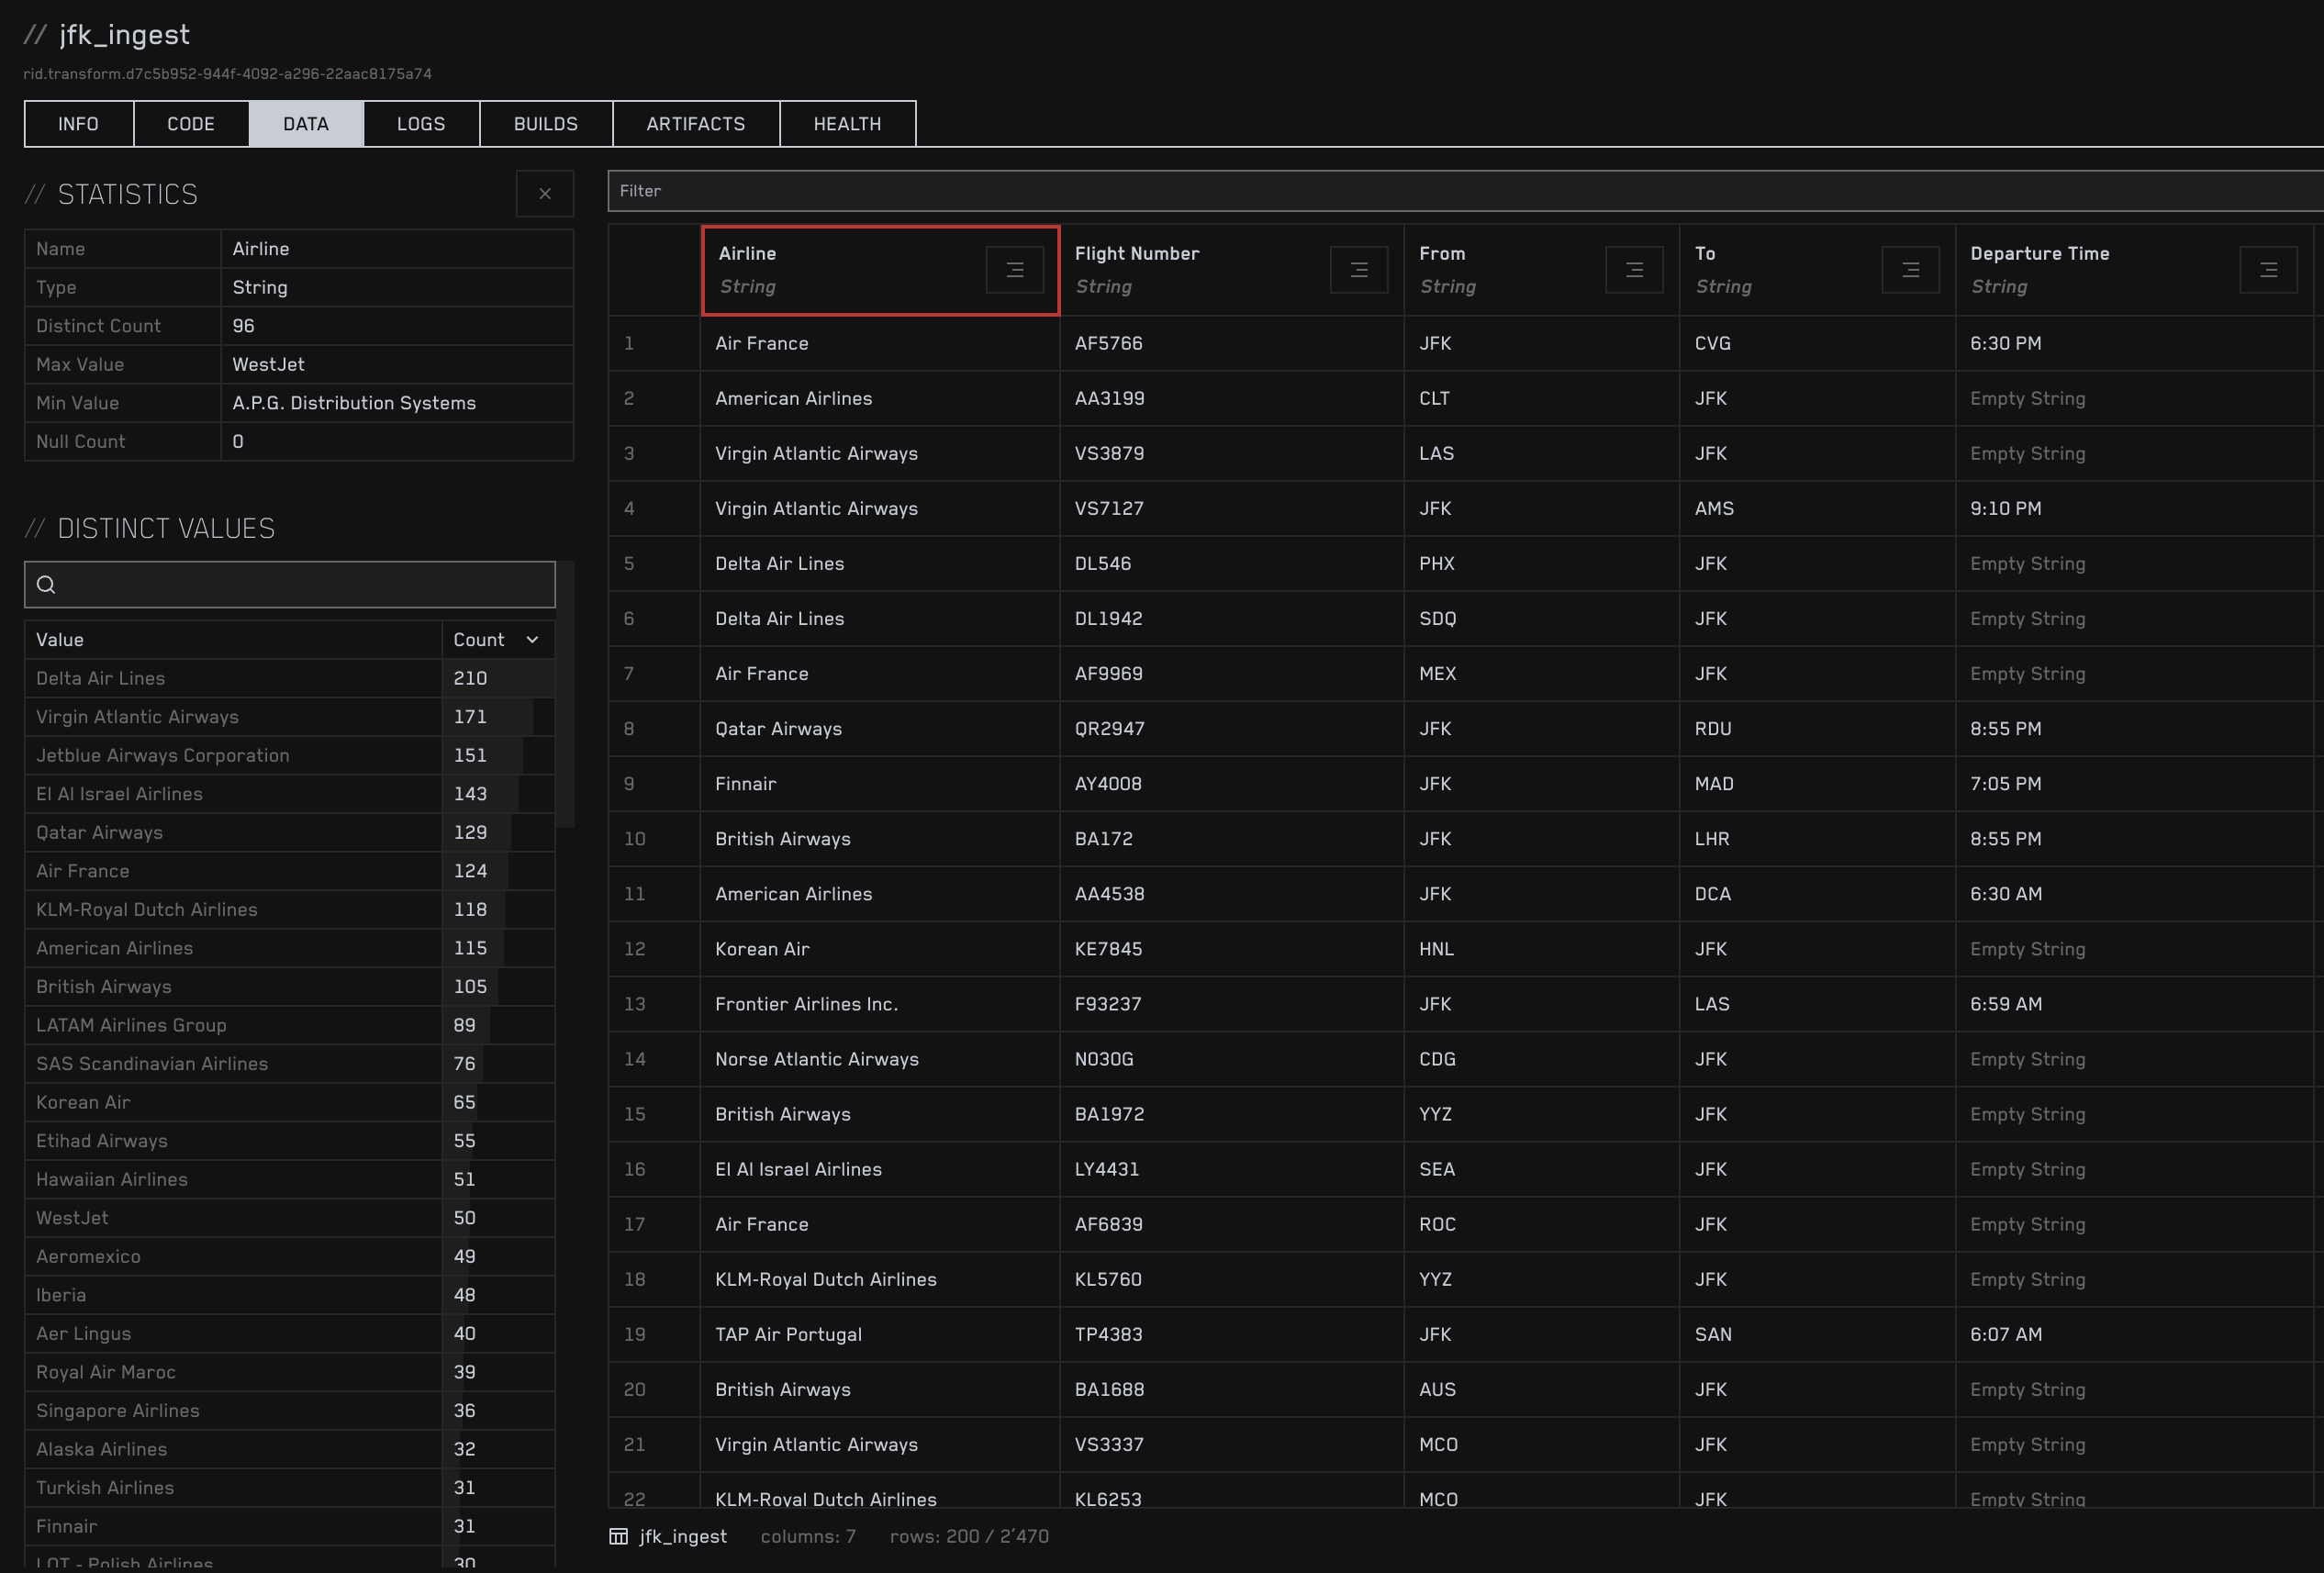Viewport: 2324px width, 1573px height.
Task: Select Etihad Airways in distinct values
Action: (x=290, y=1141)
